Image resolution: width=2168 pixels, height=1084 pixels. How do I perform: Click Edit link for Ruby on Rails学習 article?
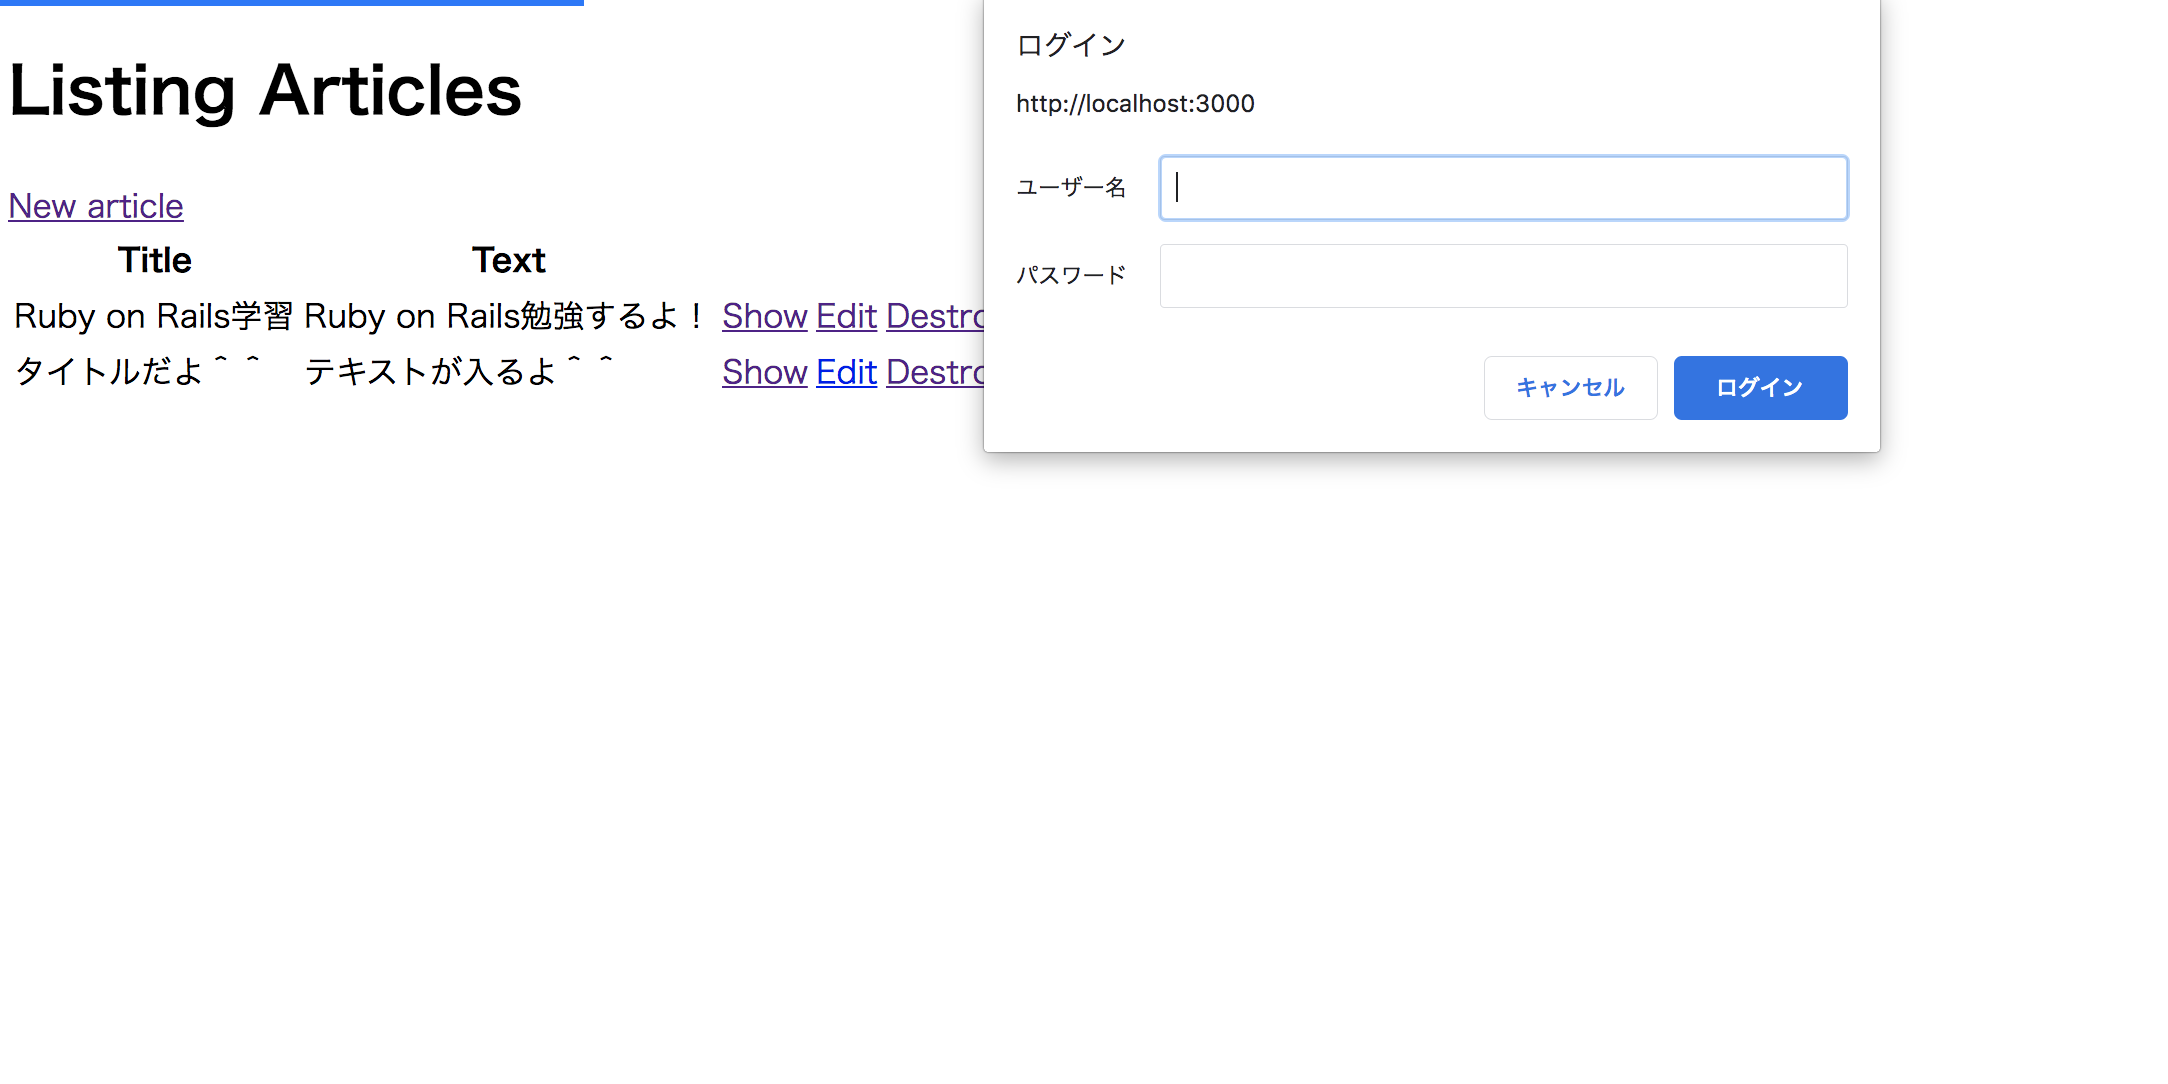(x=846, y=316)
